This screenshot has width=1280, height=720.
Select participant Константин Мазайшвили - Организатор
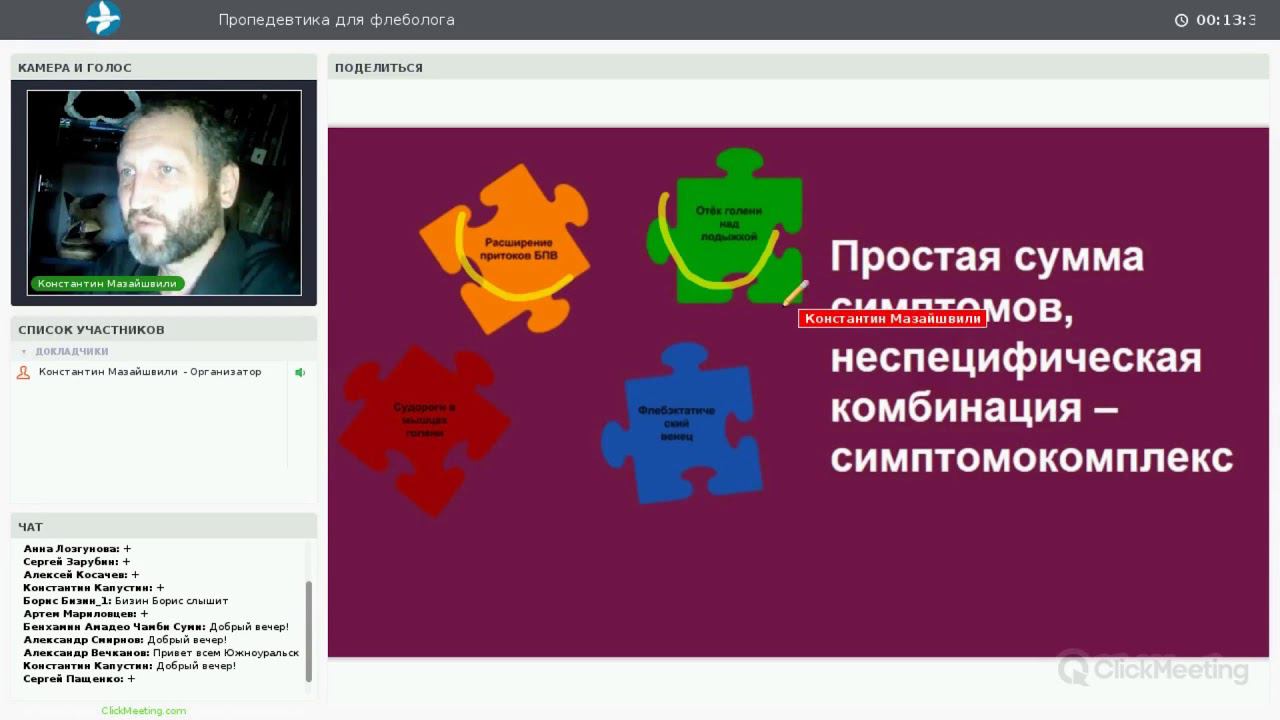151,372
